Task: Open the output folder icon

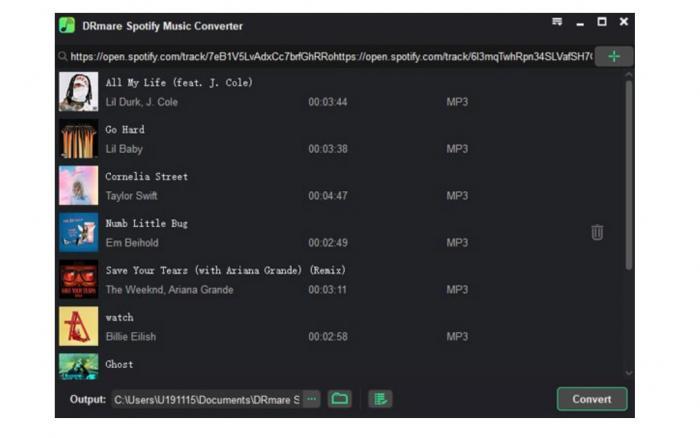Action: click(x=340, y=399)
